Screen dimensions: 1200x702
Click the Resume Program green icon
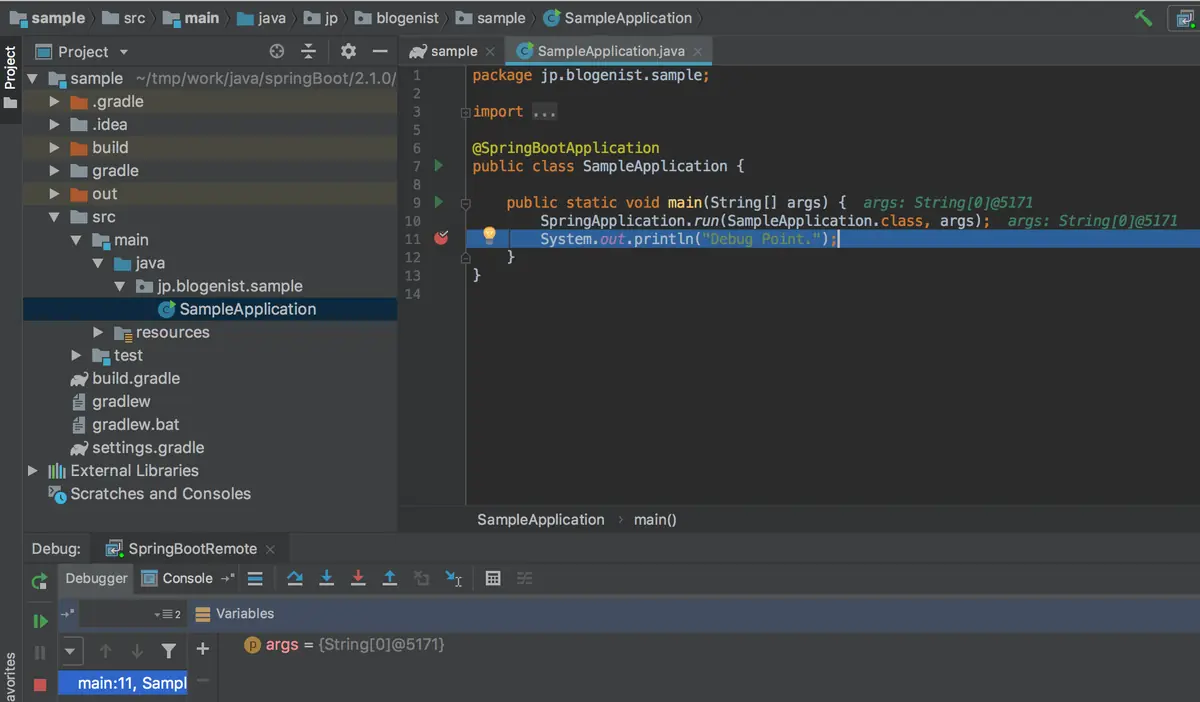coord(40,621)
